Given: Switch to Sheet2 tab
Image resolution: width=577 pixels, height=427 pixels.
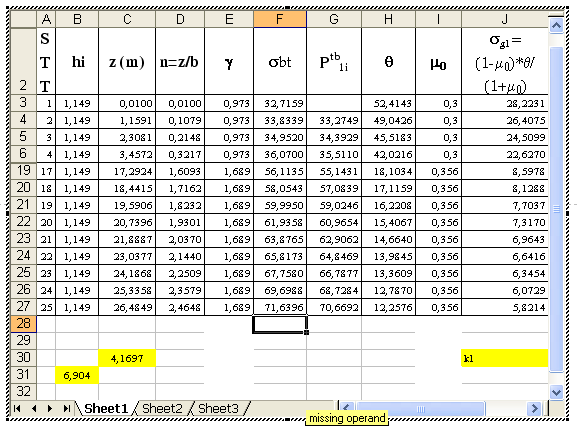Looking at the screenshot, I should 162,409.
